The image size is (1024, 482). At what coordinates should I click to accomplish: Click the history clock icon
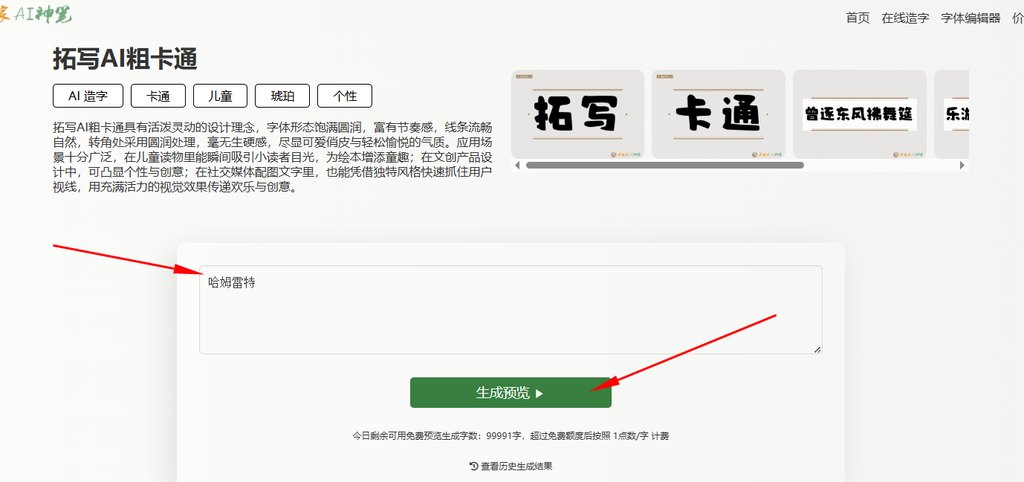(473, 466)
